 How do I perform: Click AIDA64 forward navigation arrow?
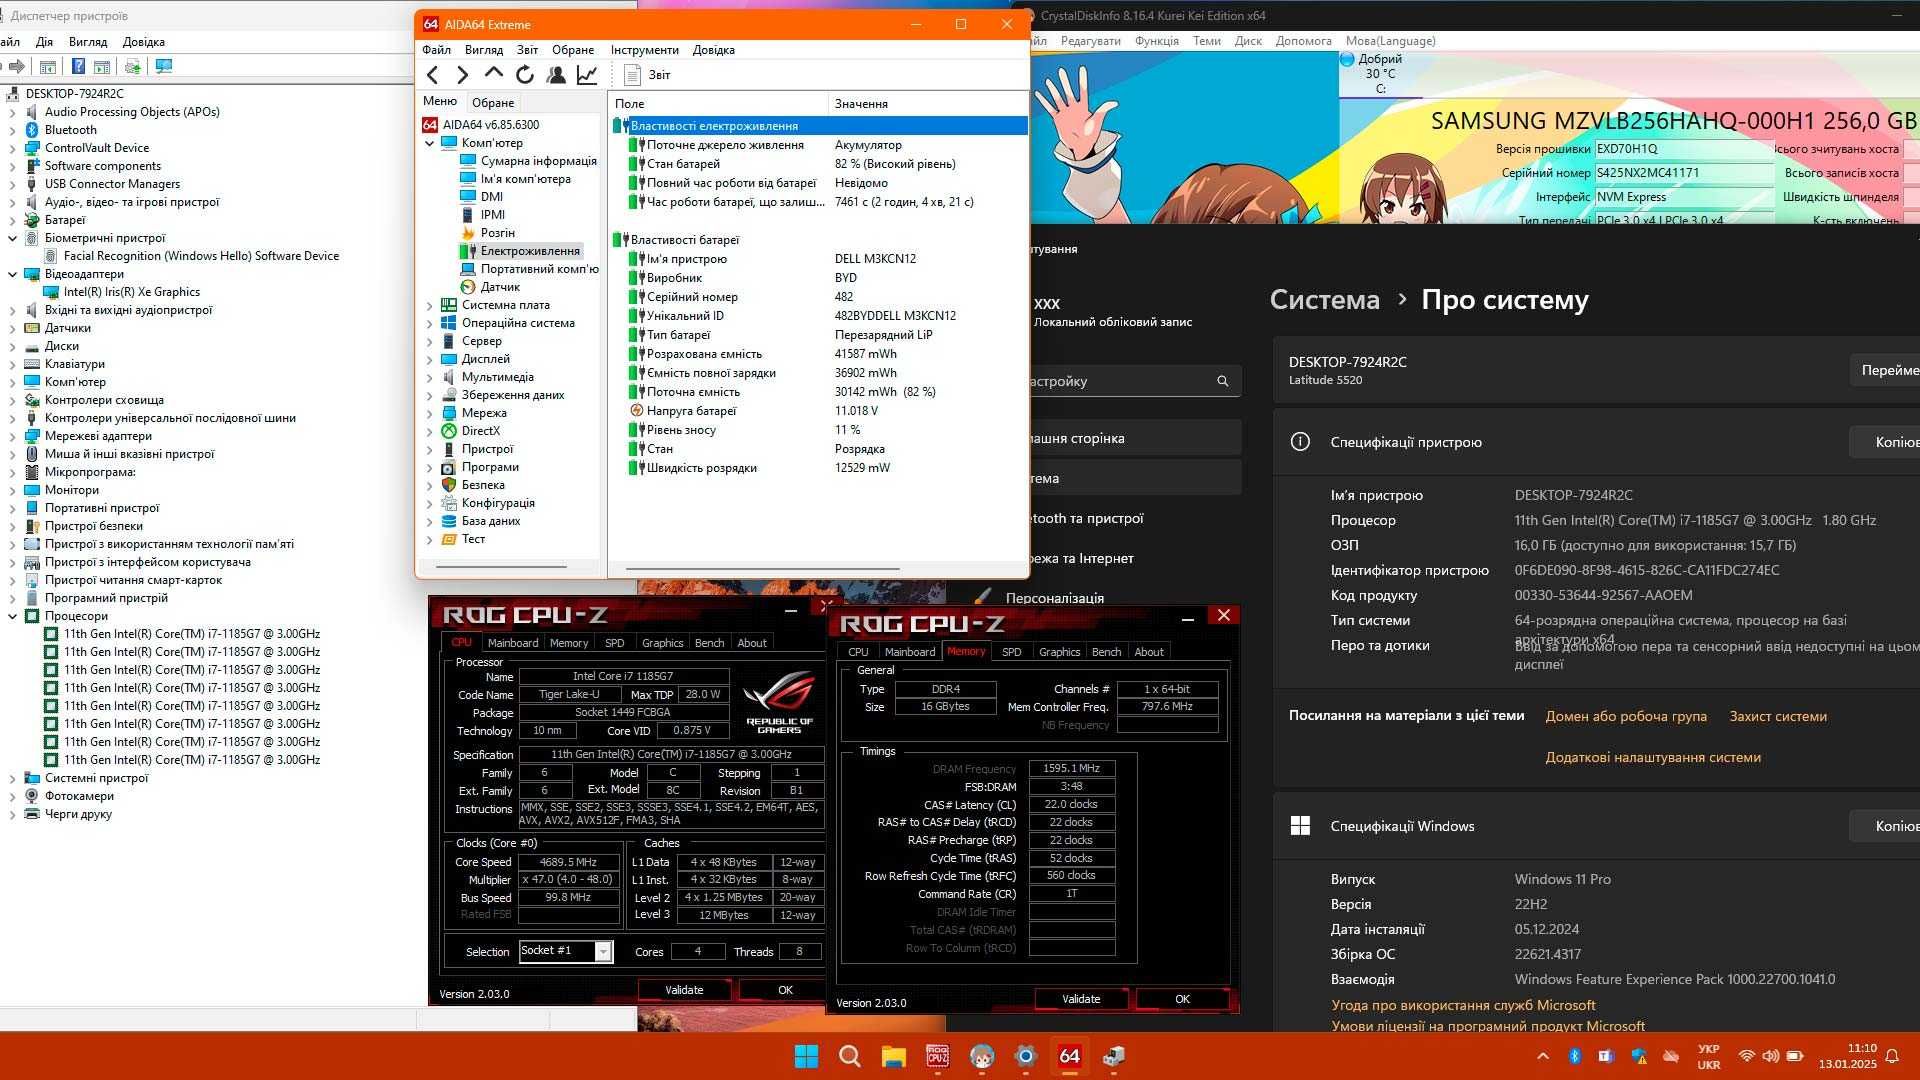pos(462,75)
